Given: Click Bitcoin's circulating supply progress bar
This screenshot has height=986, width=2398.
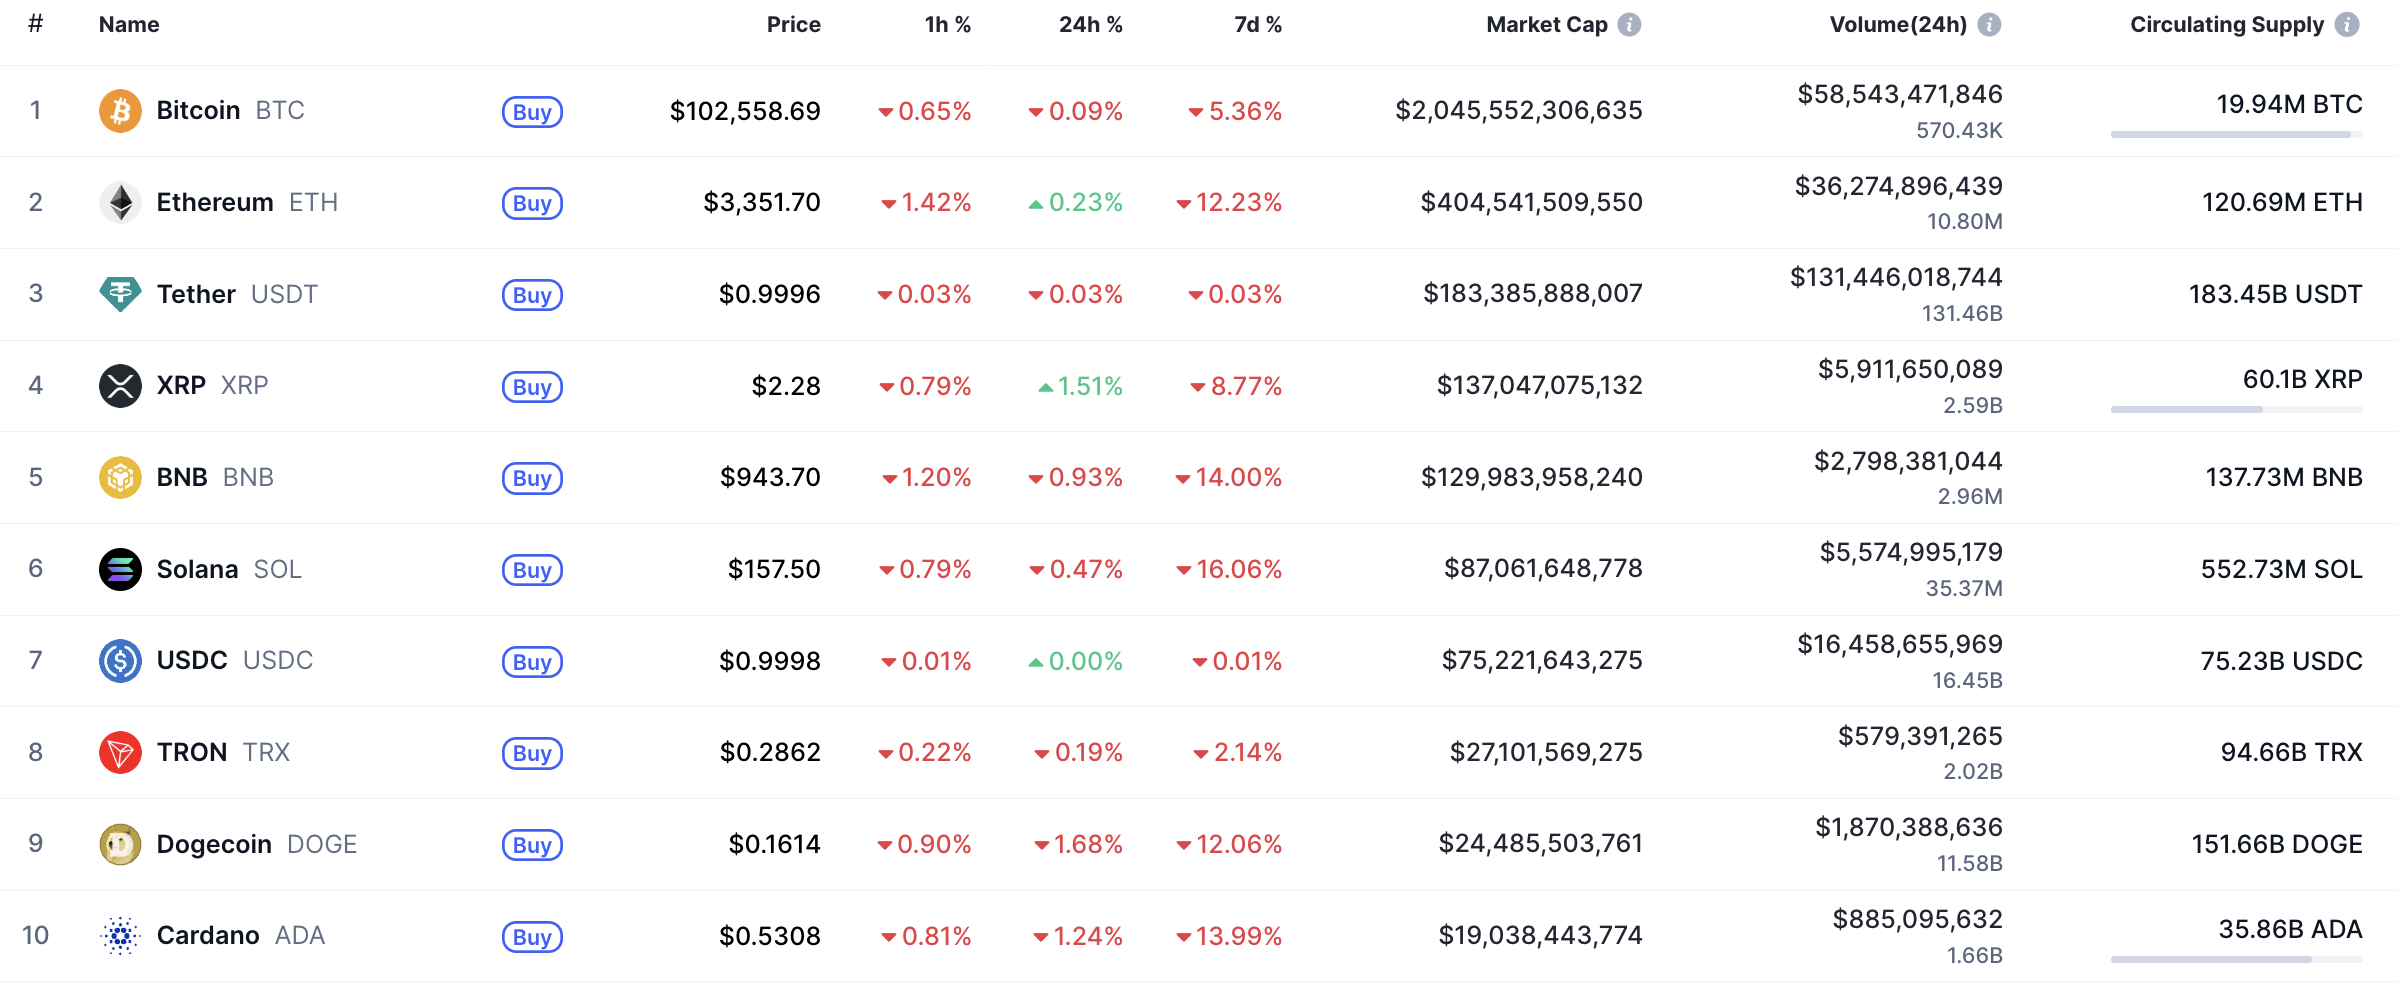Looking at the screenshot, I should [2236, 134].
